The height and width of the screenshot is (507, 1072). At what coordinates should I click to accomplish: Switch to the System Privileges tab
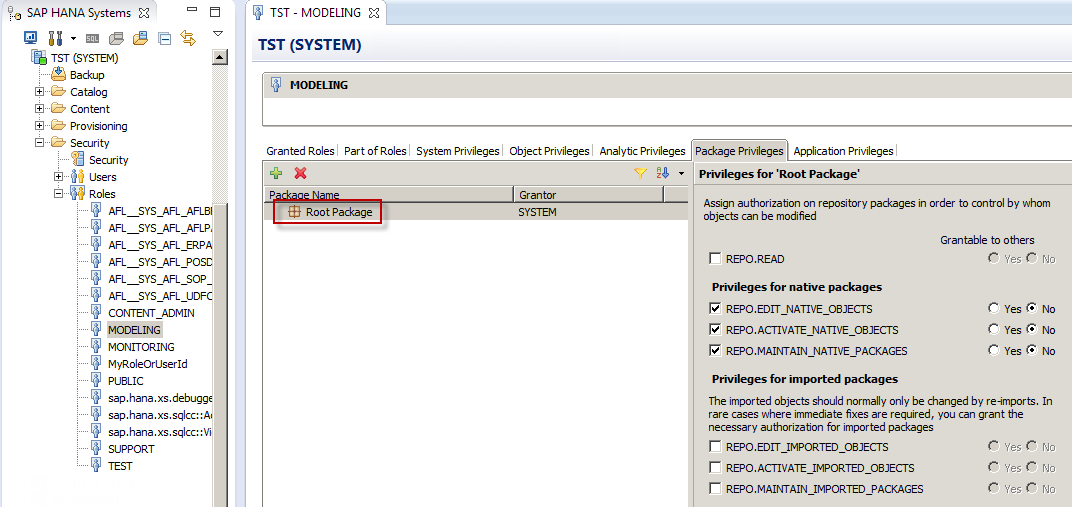click(x=457, y=150)
